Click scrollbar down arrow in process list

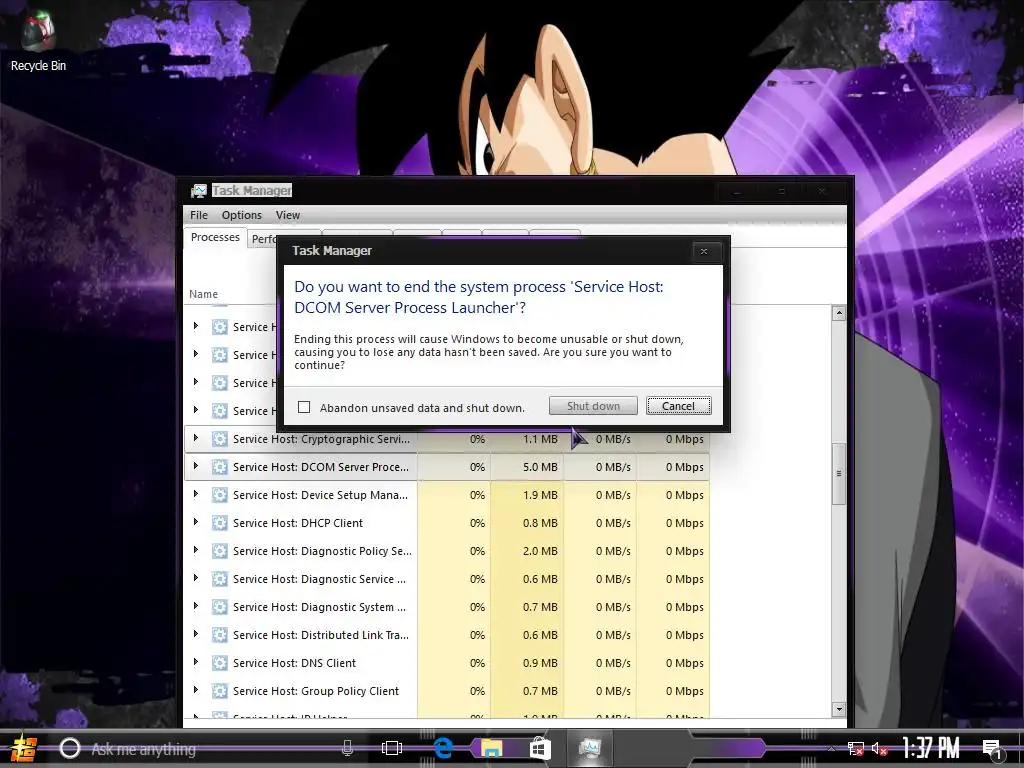pyautogui.click(x=839, y=709)
